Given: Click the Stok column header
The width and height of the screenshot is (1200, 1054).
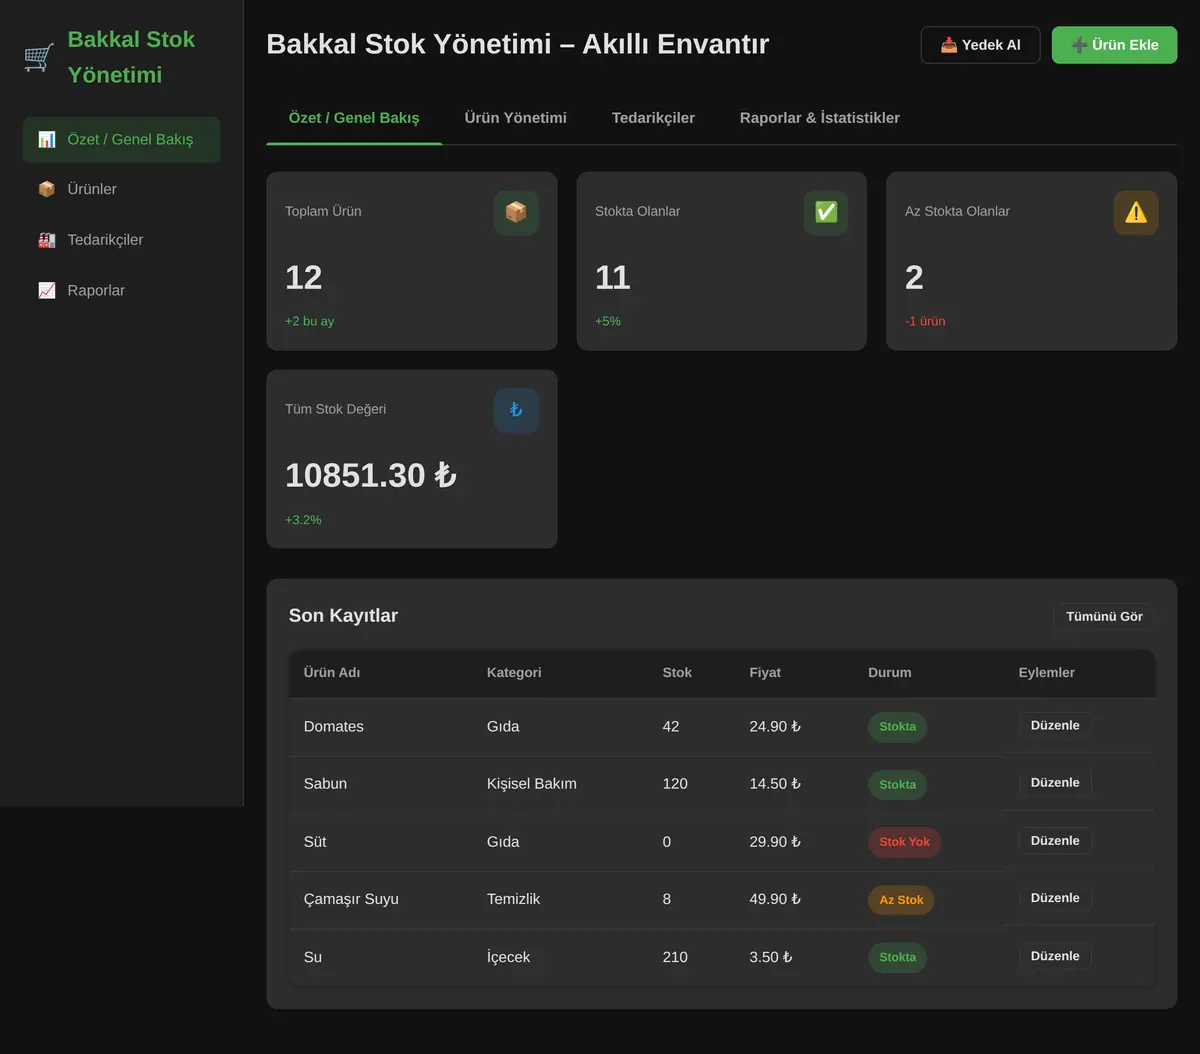Looking at the screenshot, I should click(x=677, y=672).
